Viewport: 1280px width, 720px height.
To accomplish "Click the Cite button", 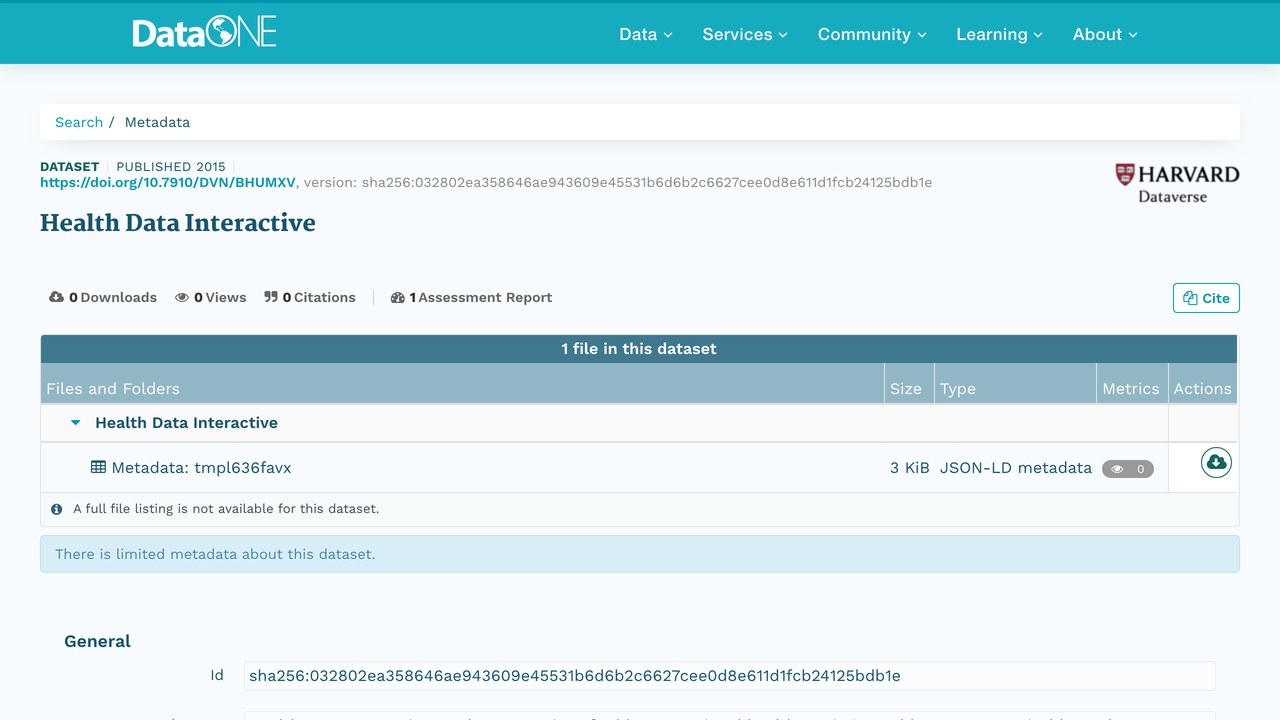I will 1206,298.
